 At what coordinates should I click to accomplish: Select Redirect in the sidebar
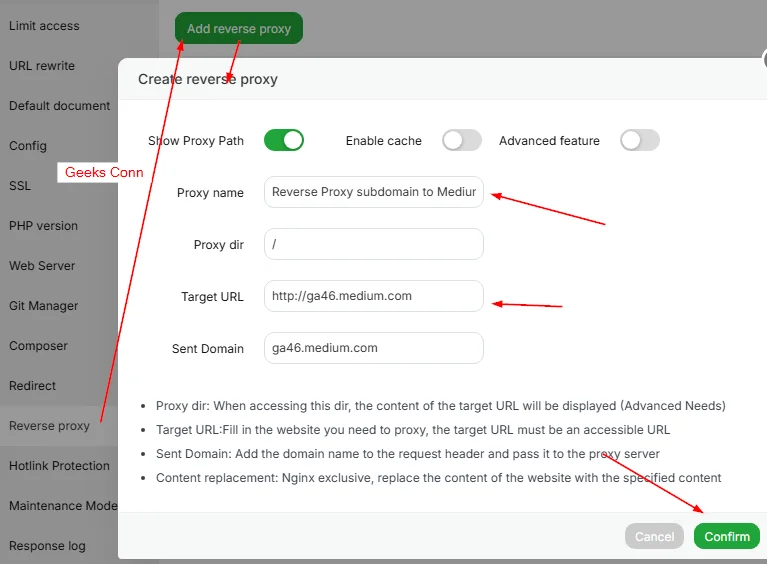[x=32, y=386]
